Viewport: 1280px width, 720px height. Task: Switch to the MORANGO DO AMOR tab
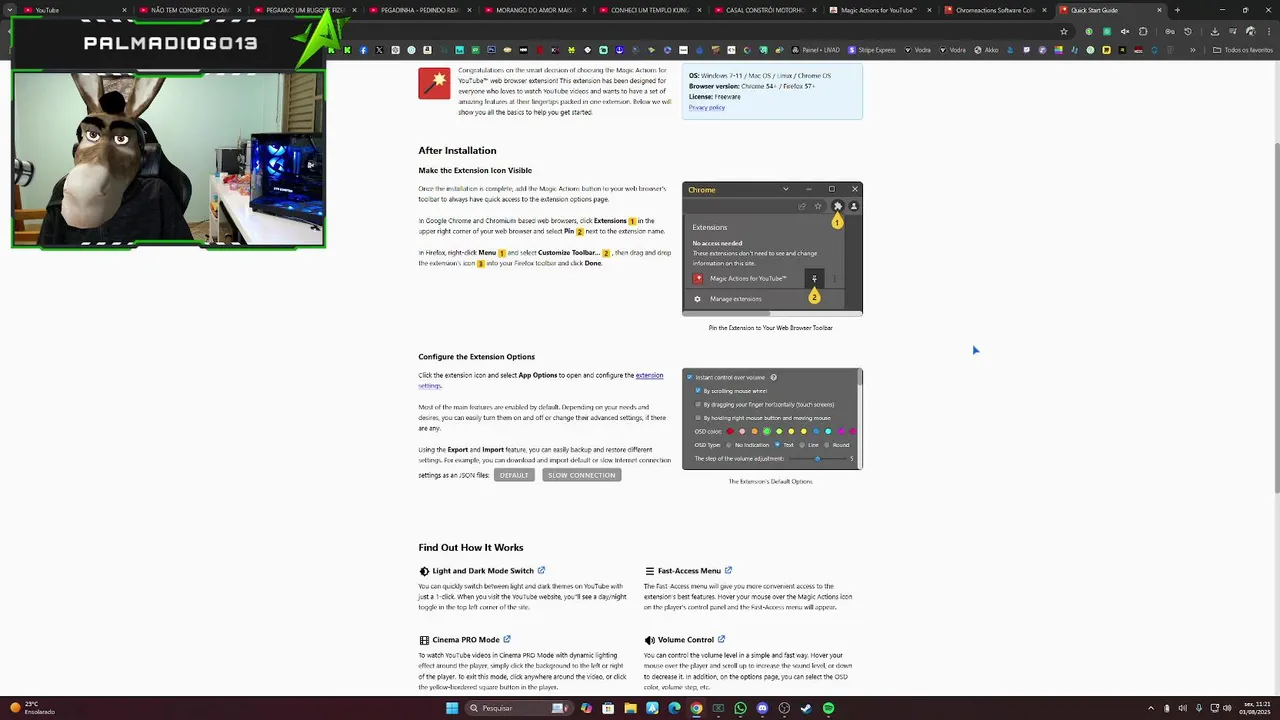pyautogui.click(x=535, y=10)
